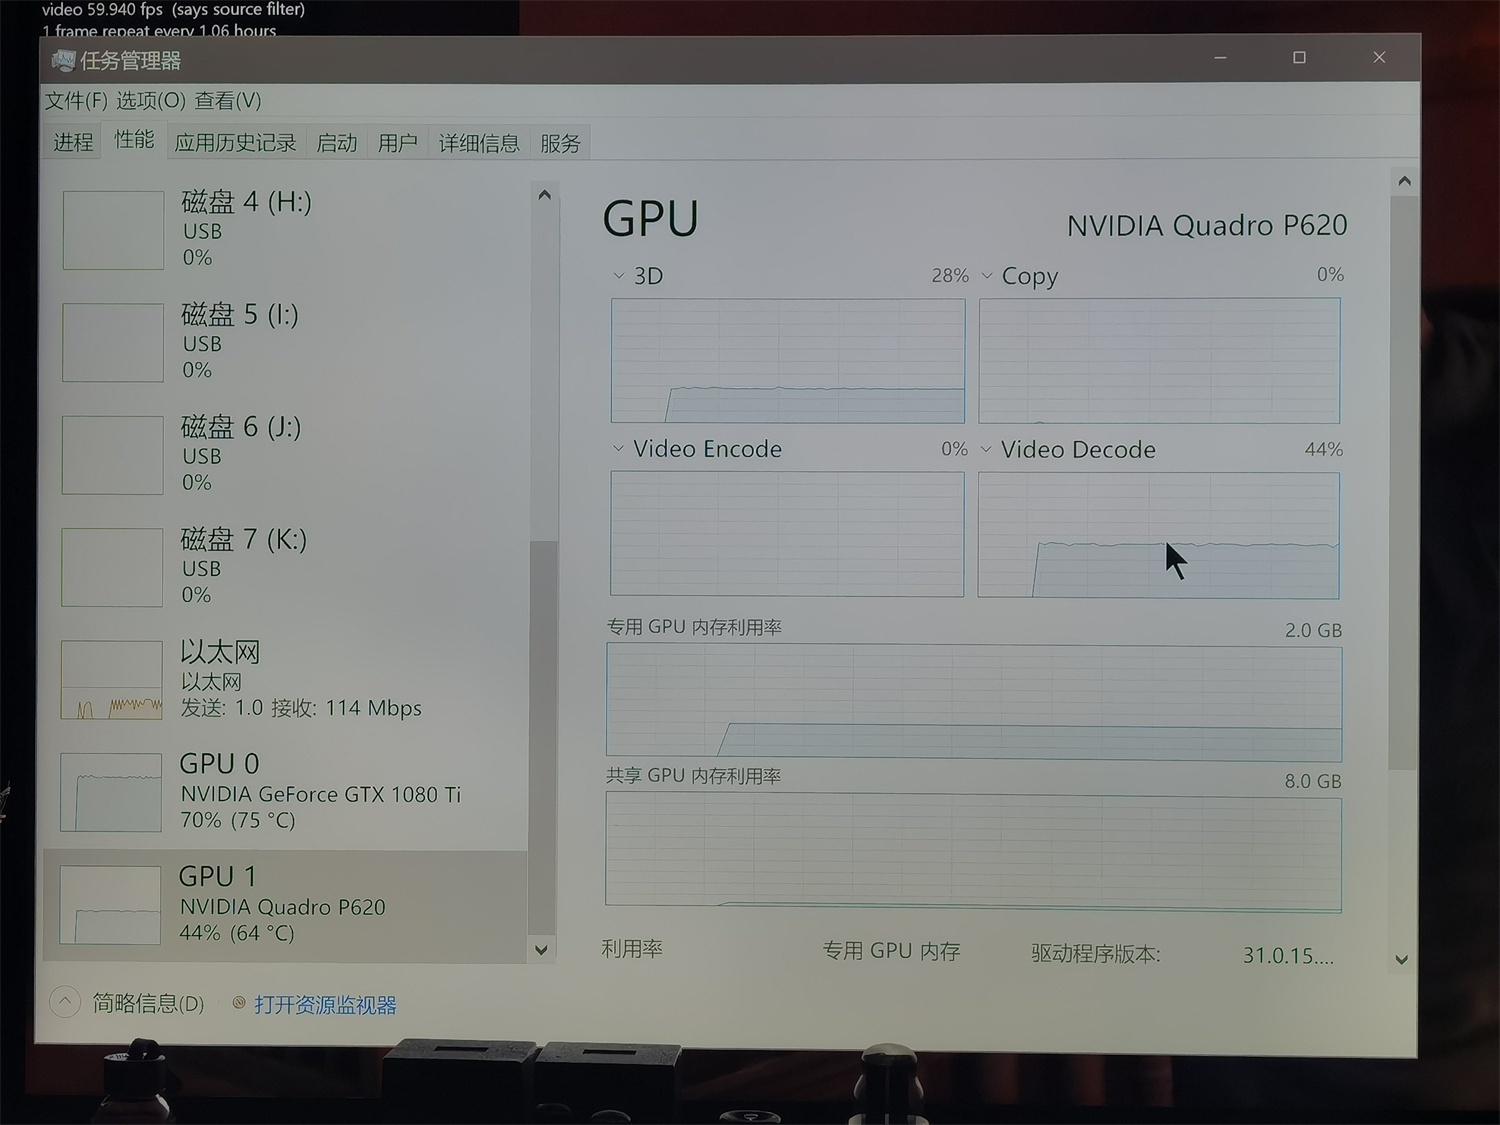
Task: Select GPU 1 Quadro P620 entry
Action: (285, 906)
